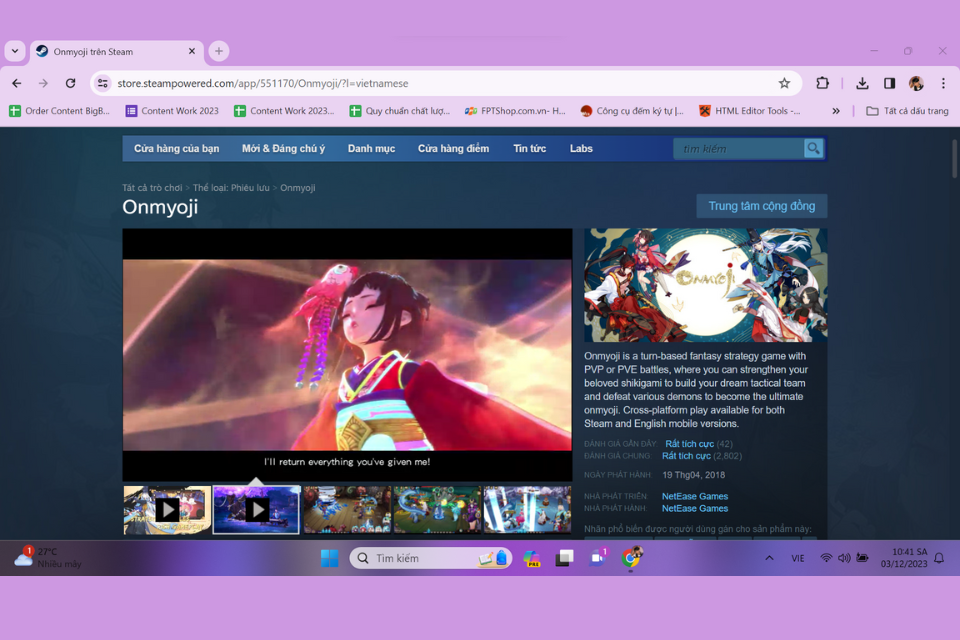Viewport: 960px width, 640px height.
Task: Click the taskbar Tìm kiếm search box
Action: coord(430,558)
